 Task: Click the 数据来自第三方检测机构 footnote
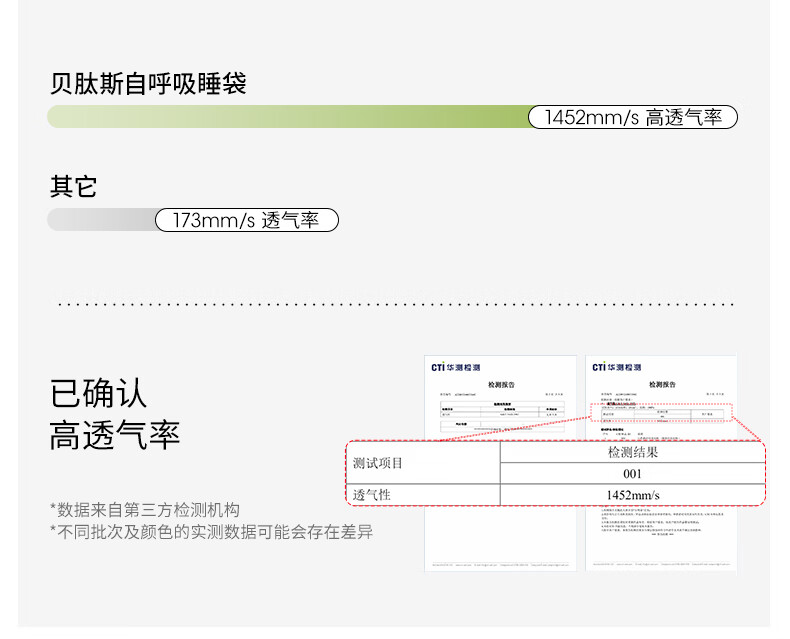coord(145,509)
